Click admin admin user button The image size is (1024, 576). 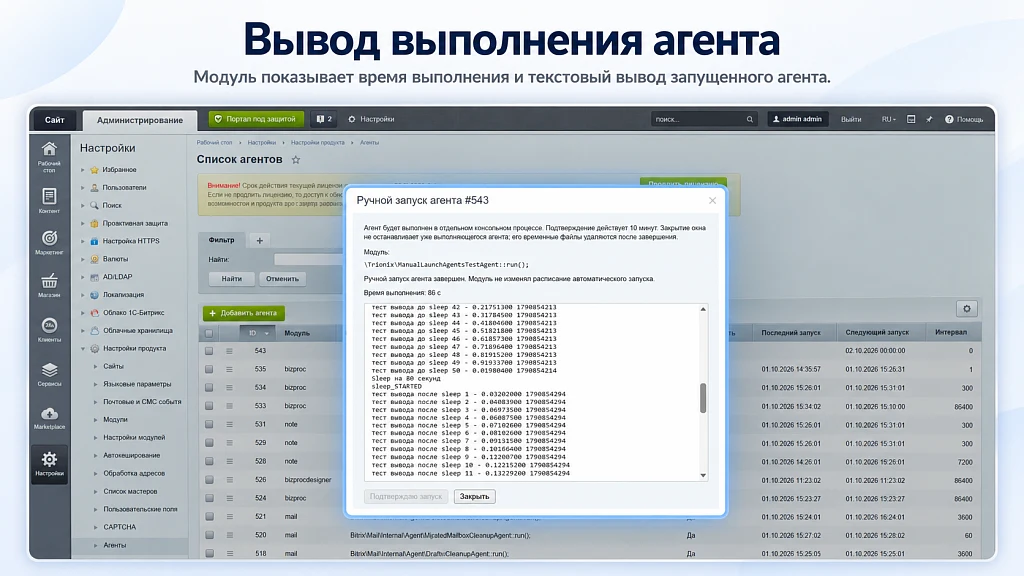click(x=797, y=119)
